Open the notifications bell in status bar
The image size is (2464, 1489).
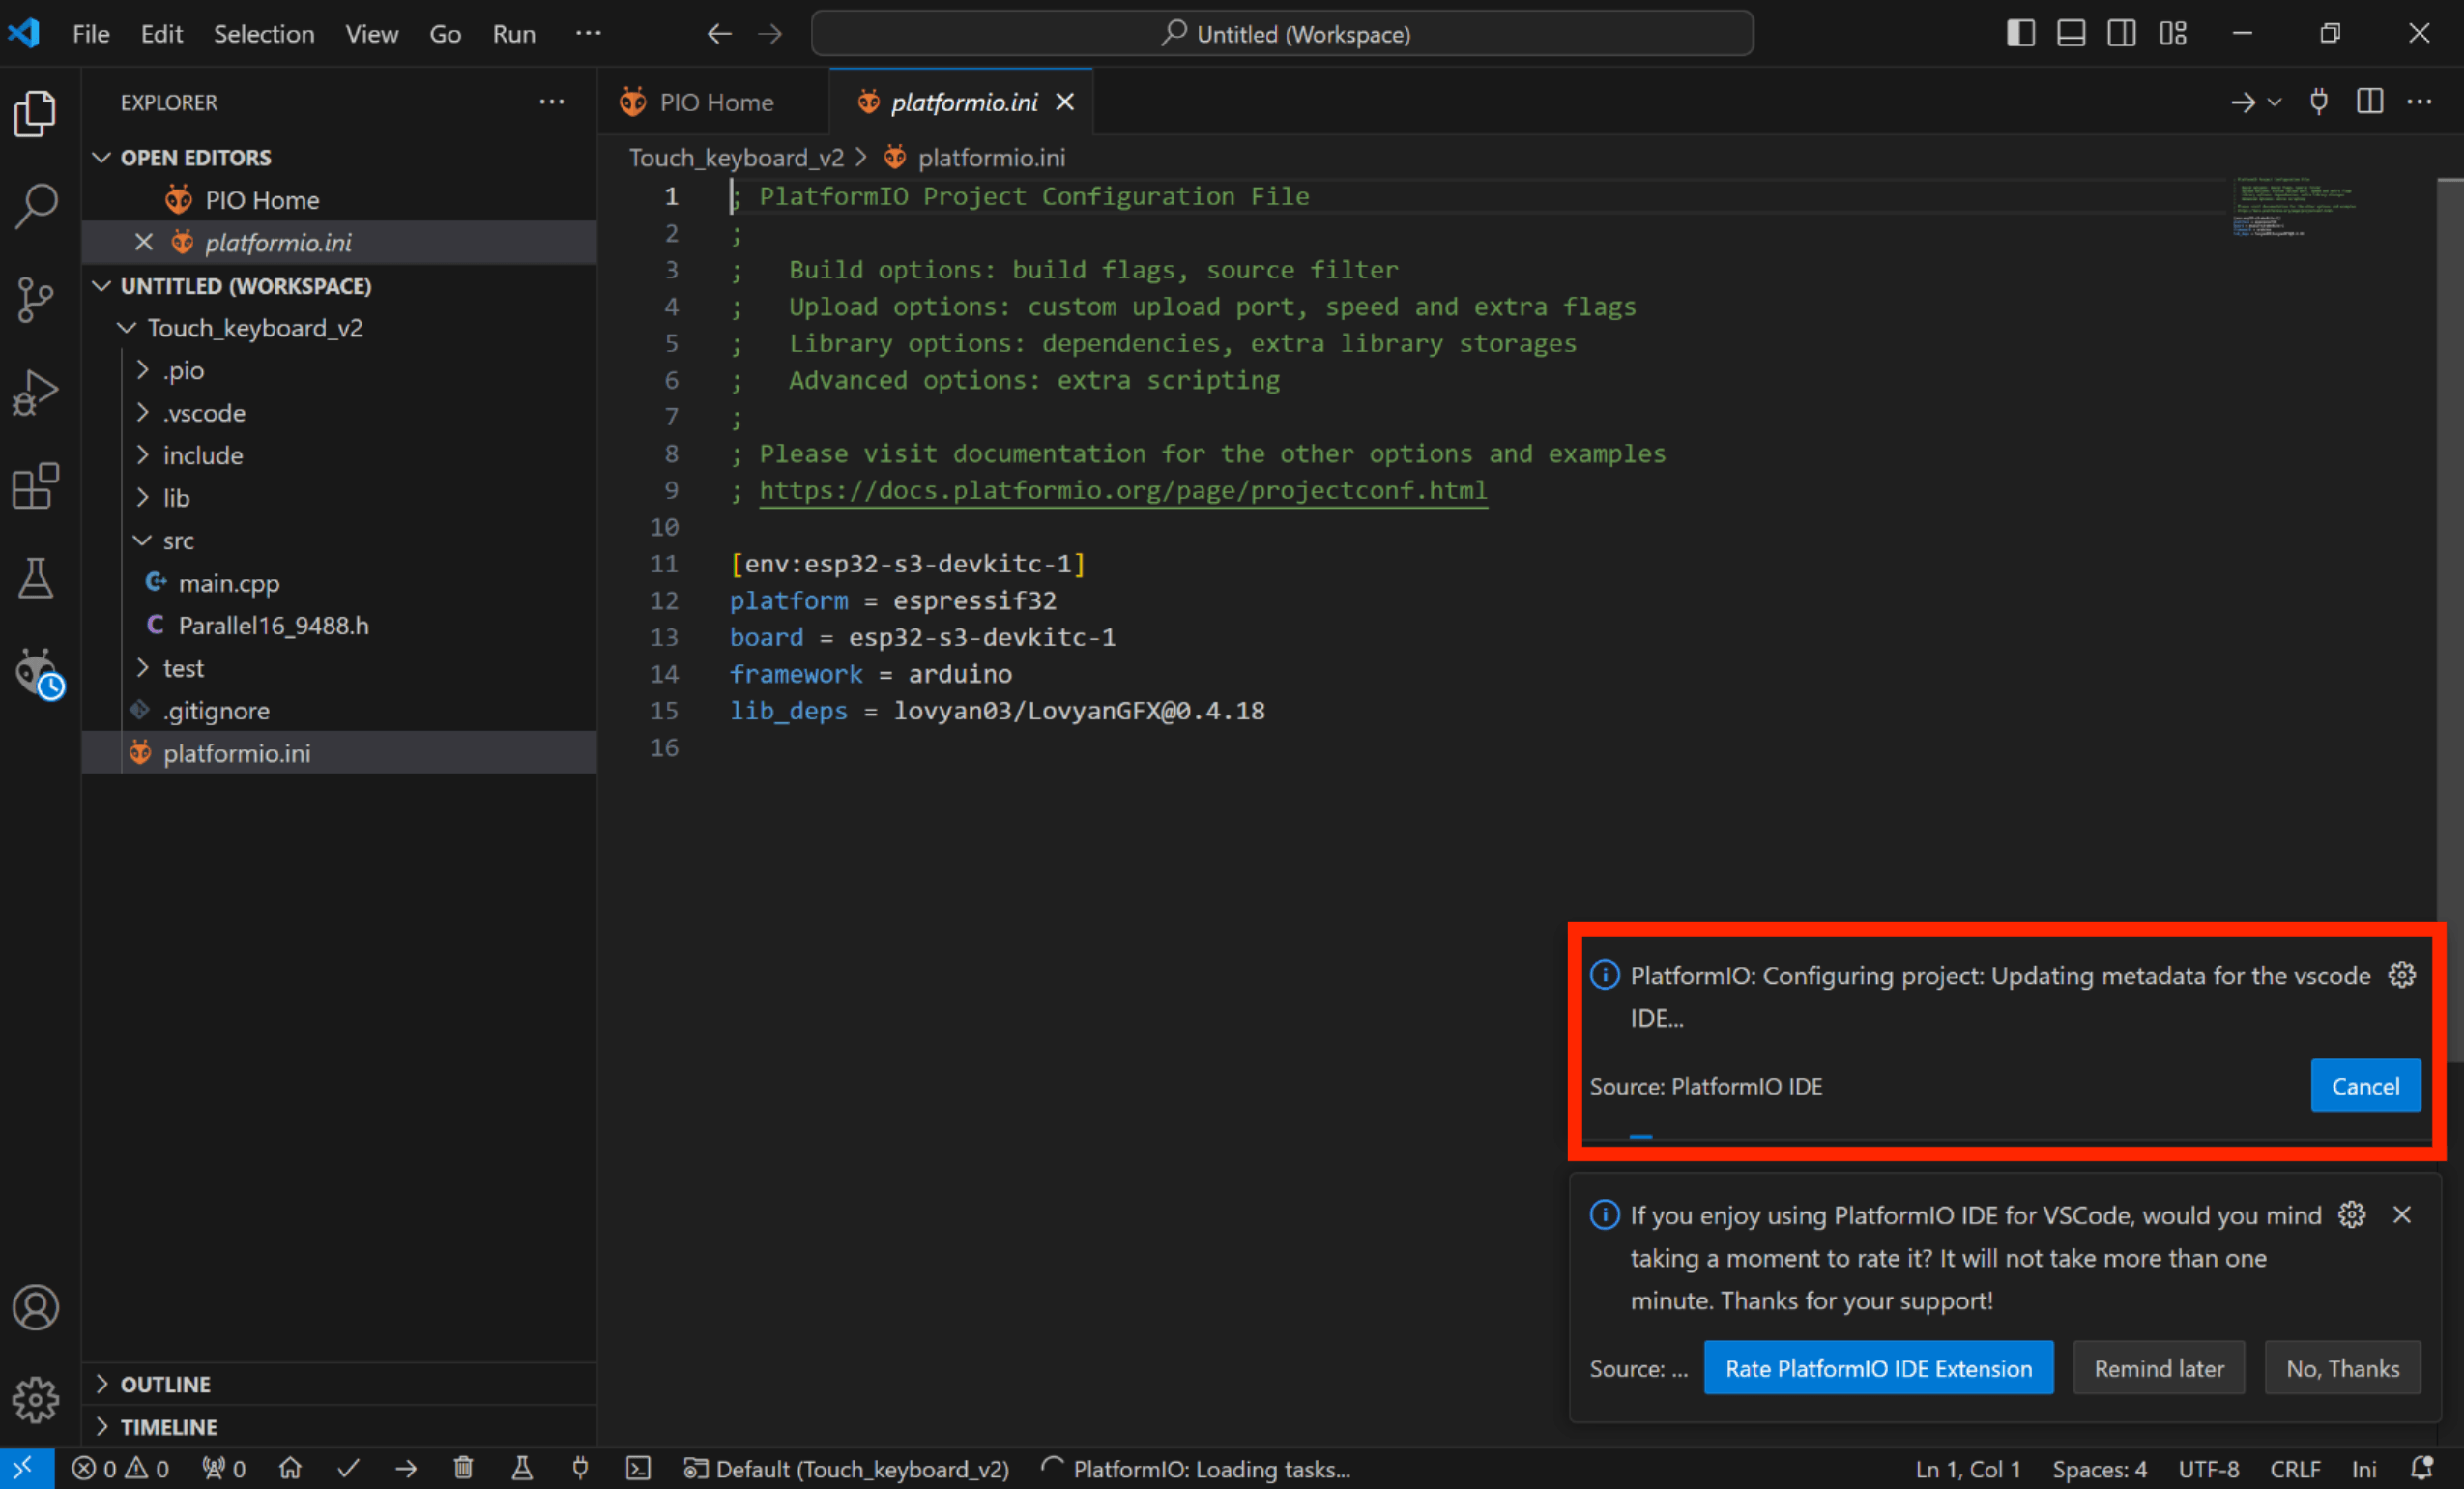(x=2422, y=1468)
